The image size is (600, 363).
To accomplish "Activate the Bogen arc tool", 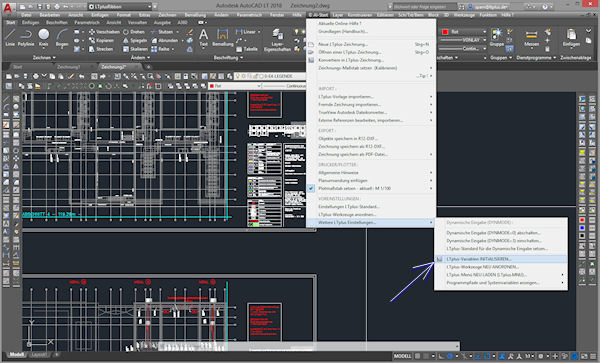I will (62, 37).
